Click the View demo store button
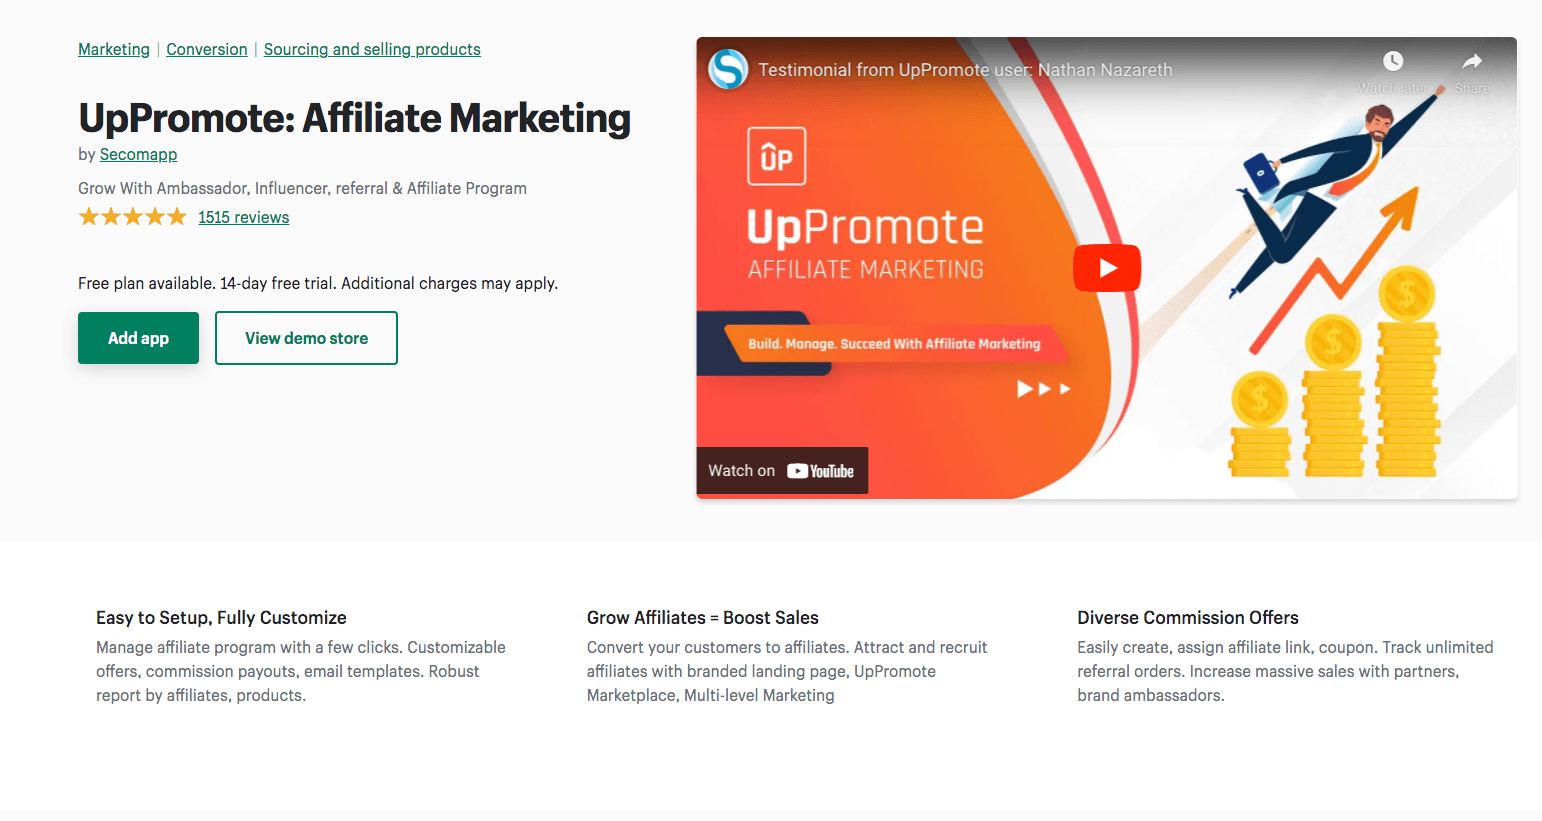The height and width of the screenshot is (821, 1542). [x=306, y=338]
